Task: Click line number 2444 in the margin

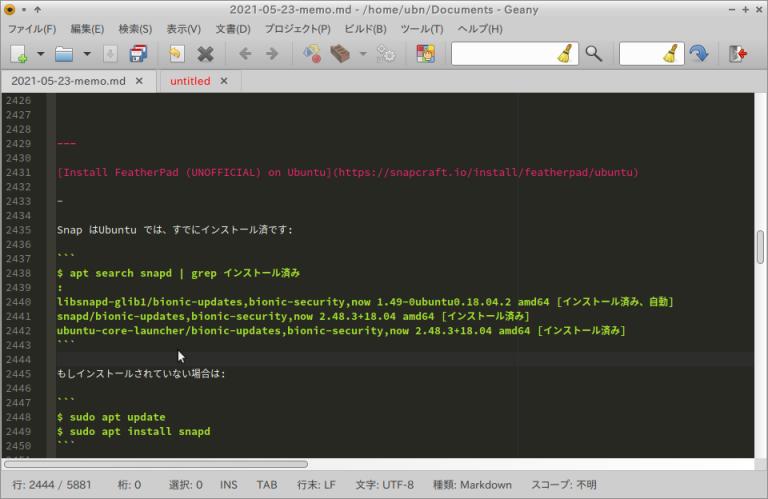Action: [x=19, y=359]
